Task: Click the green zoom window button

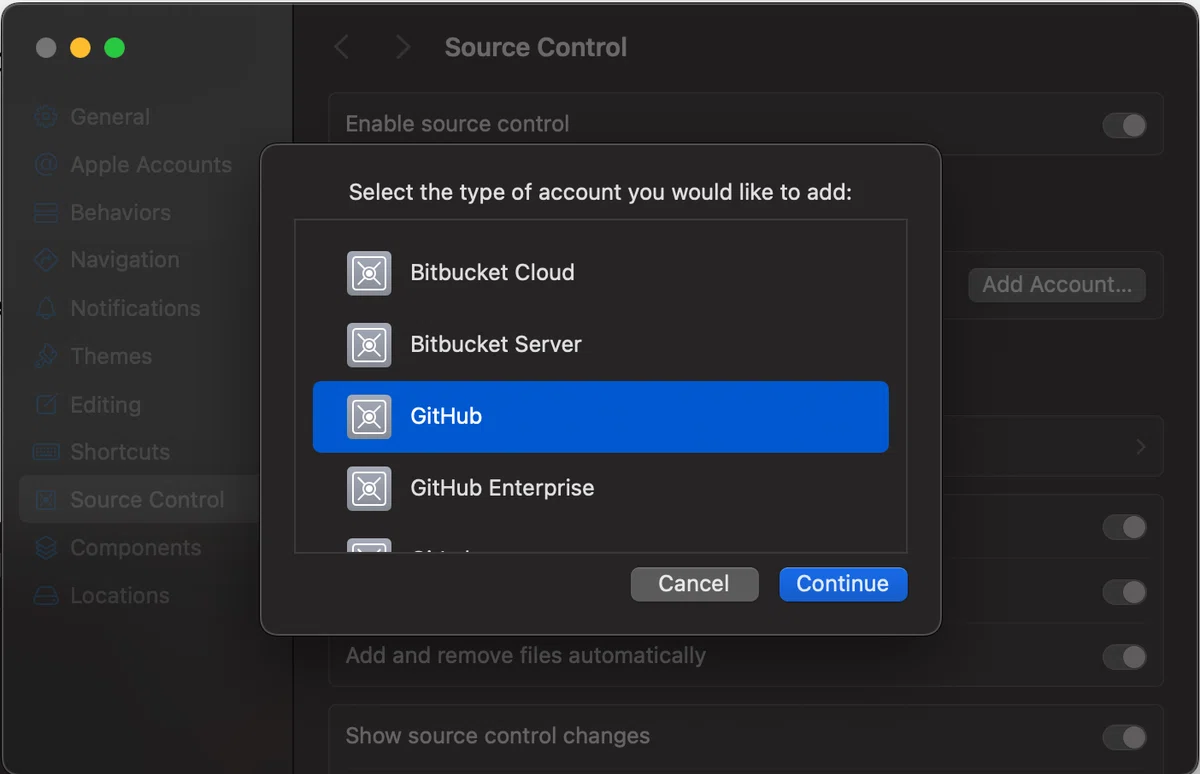Action: coord(115,47)
